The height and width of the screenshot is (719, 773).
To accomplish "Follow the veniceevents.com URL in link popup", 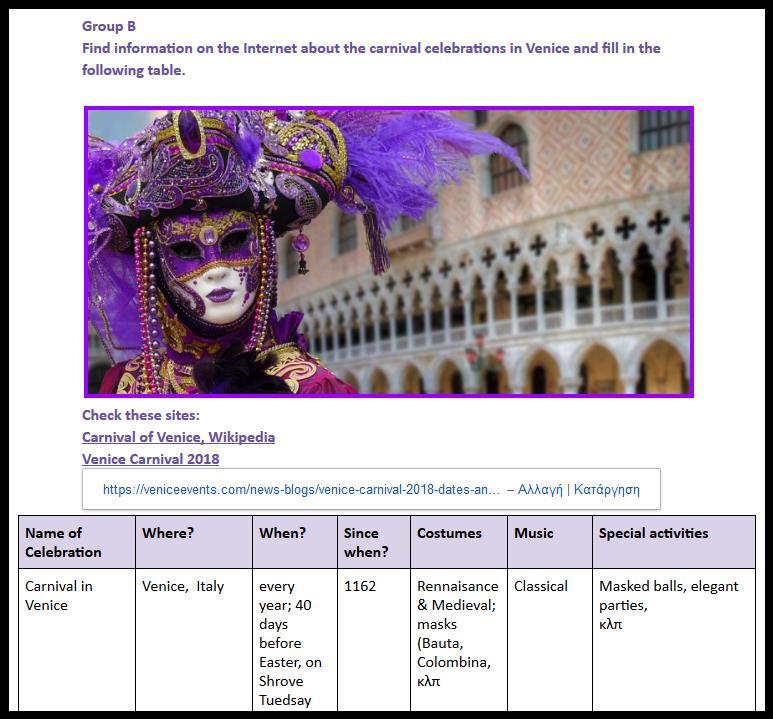I will point(301,489).
